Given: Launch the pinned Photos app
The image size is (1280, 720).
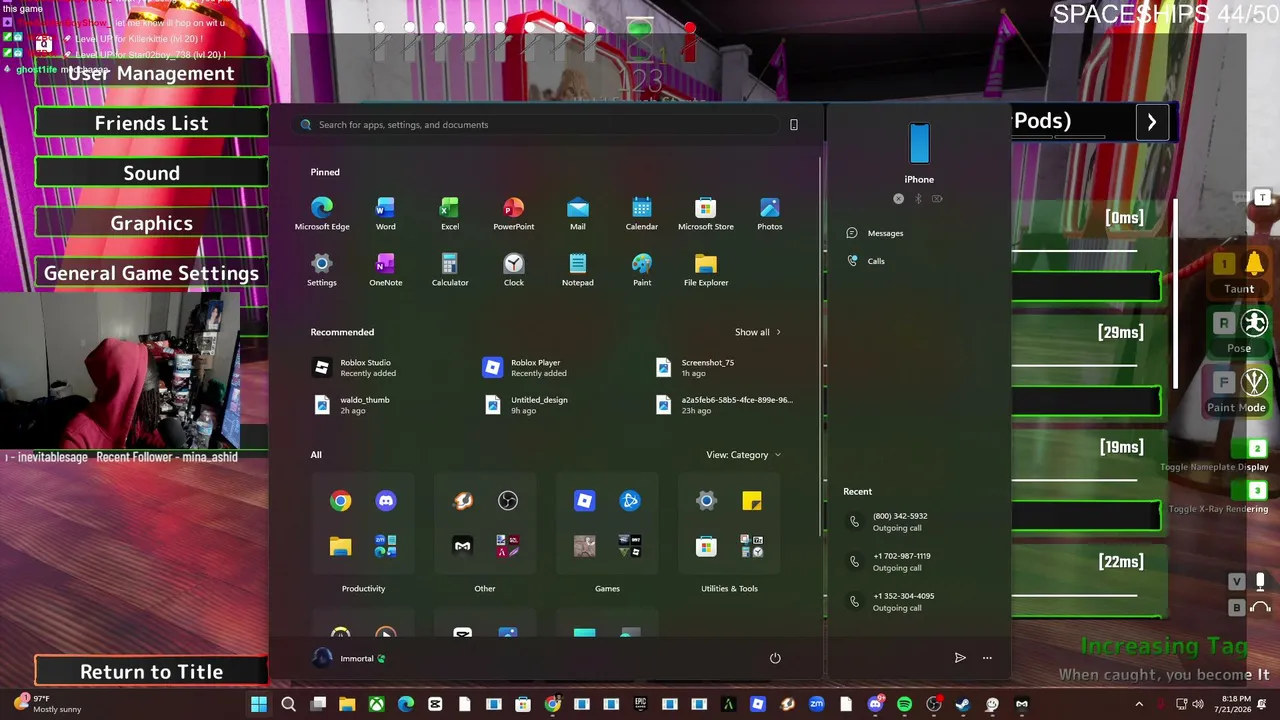Looking at the screenshot, I should point(770,214).
